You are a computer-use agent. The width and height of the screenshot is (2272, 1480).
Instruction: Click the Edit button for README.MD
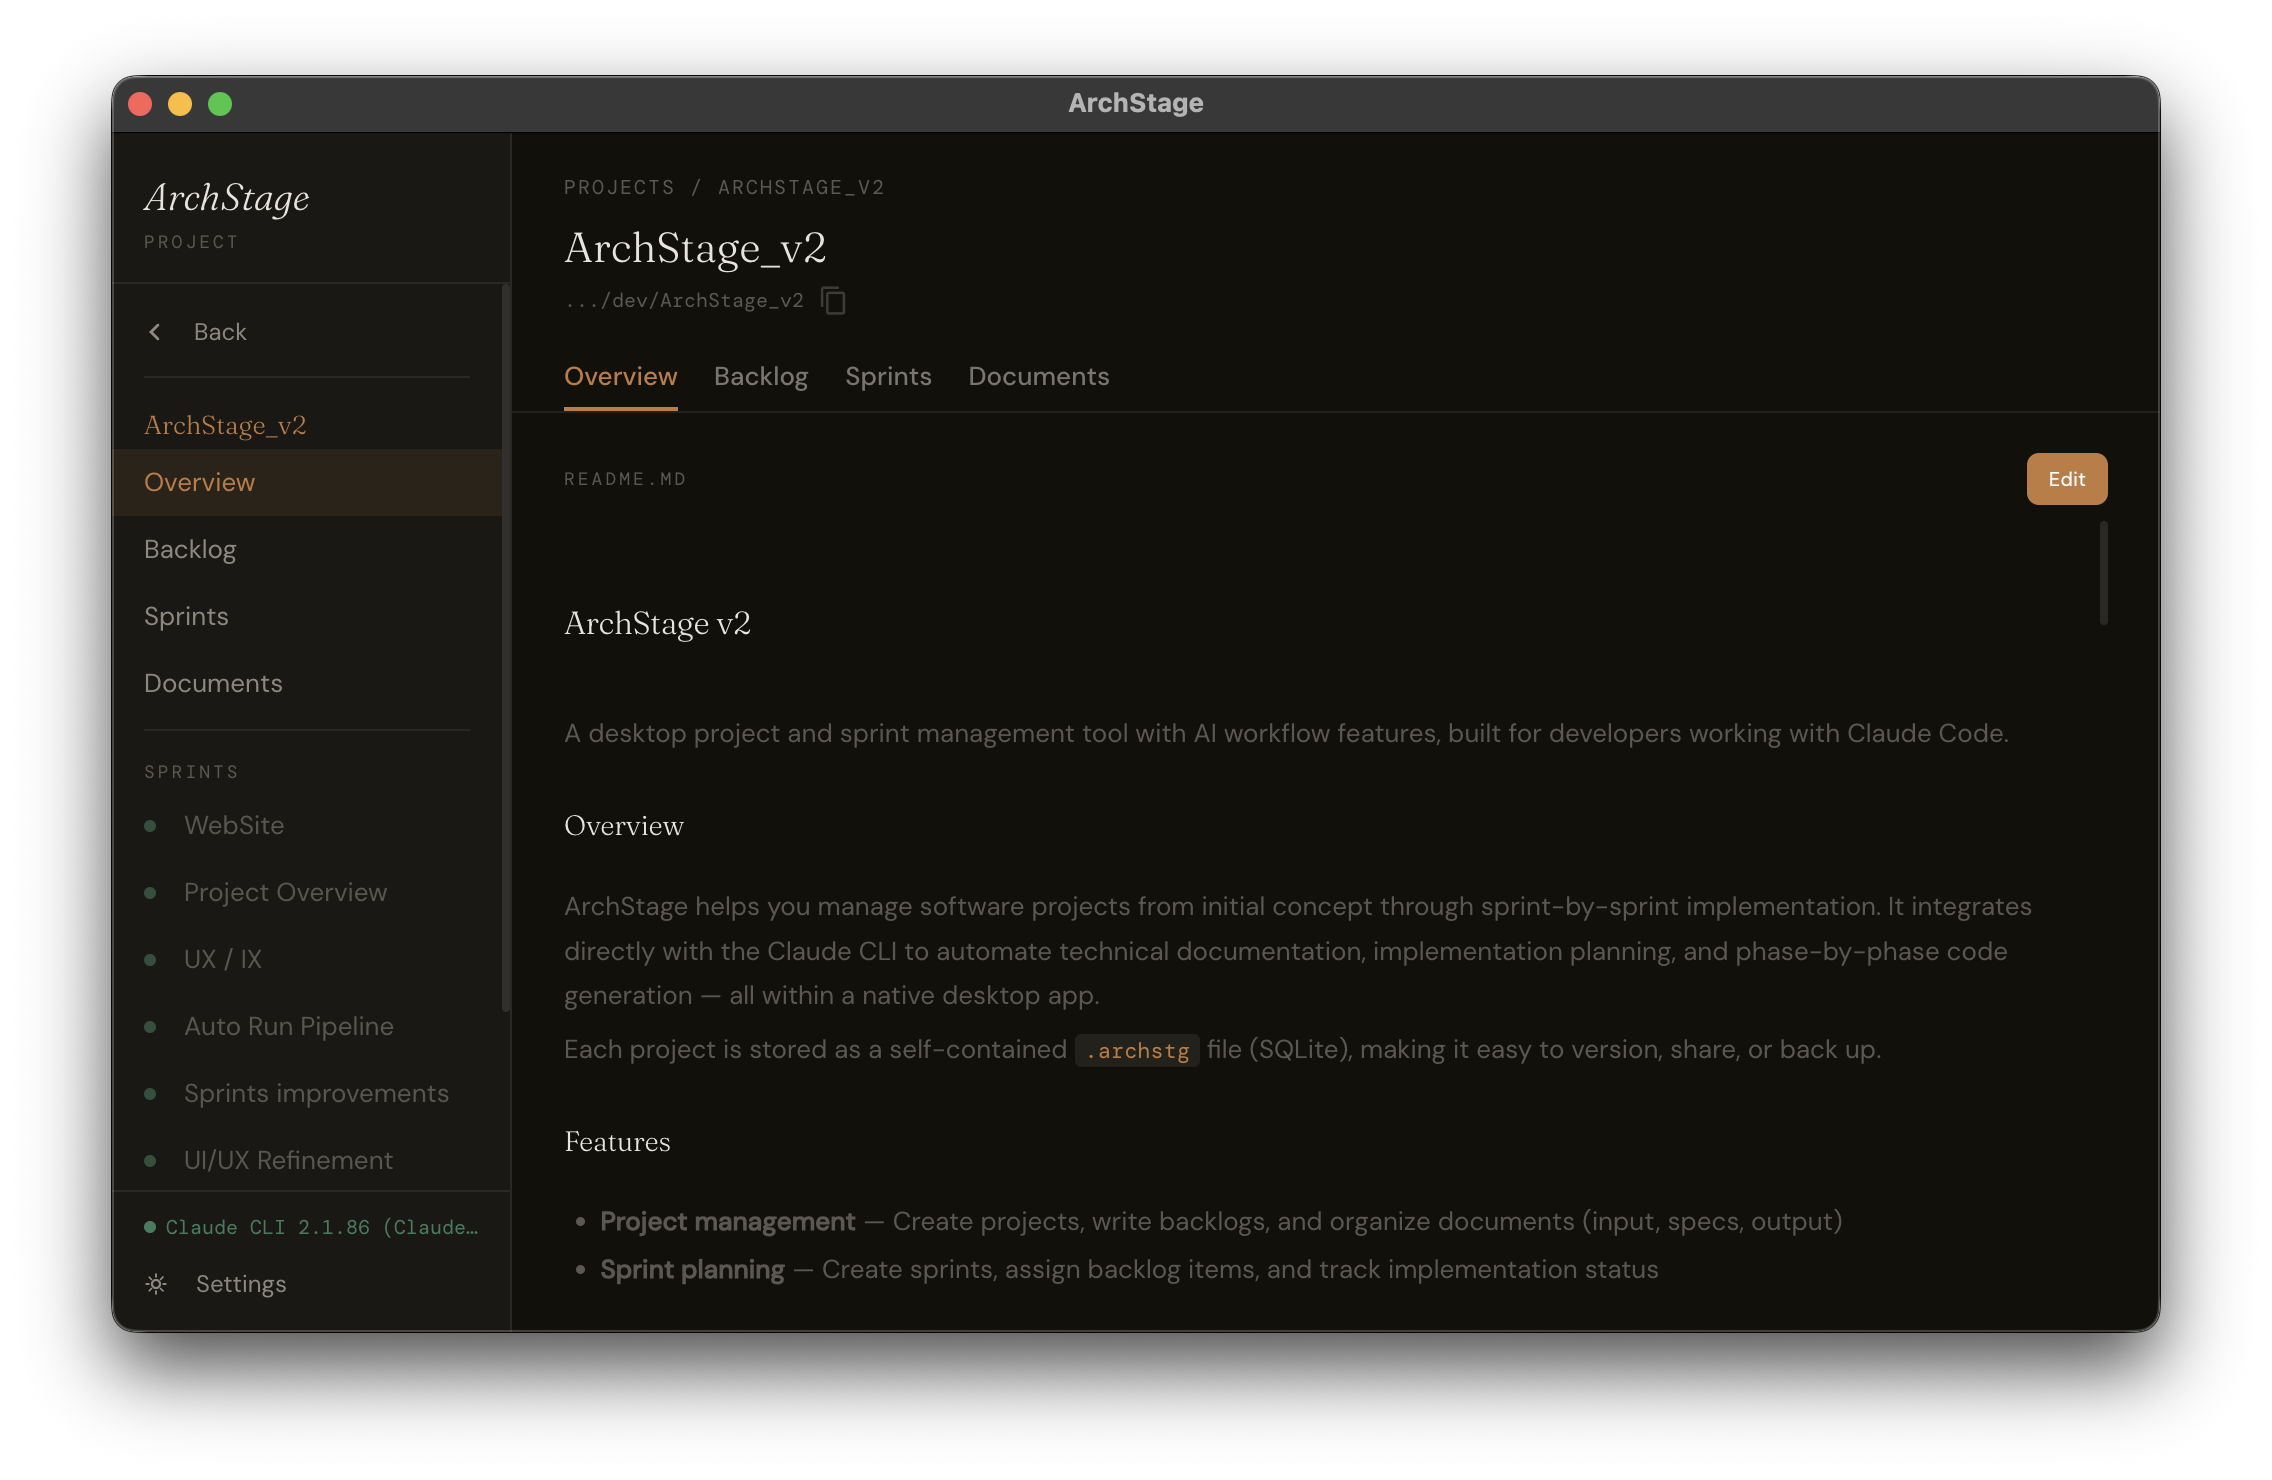(x=2066, y=478)
